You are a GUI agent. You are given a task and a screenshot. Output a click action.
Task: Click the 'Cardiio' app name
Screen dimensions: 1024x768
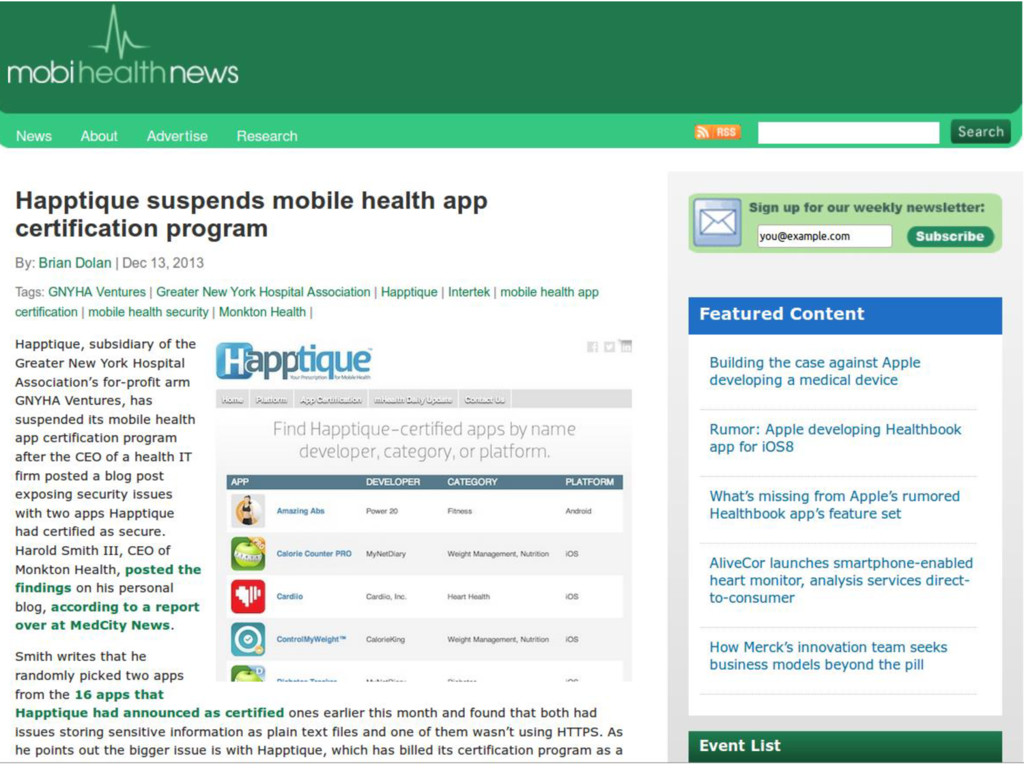click(x=289, y=596)
